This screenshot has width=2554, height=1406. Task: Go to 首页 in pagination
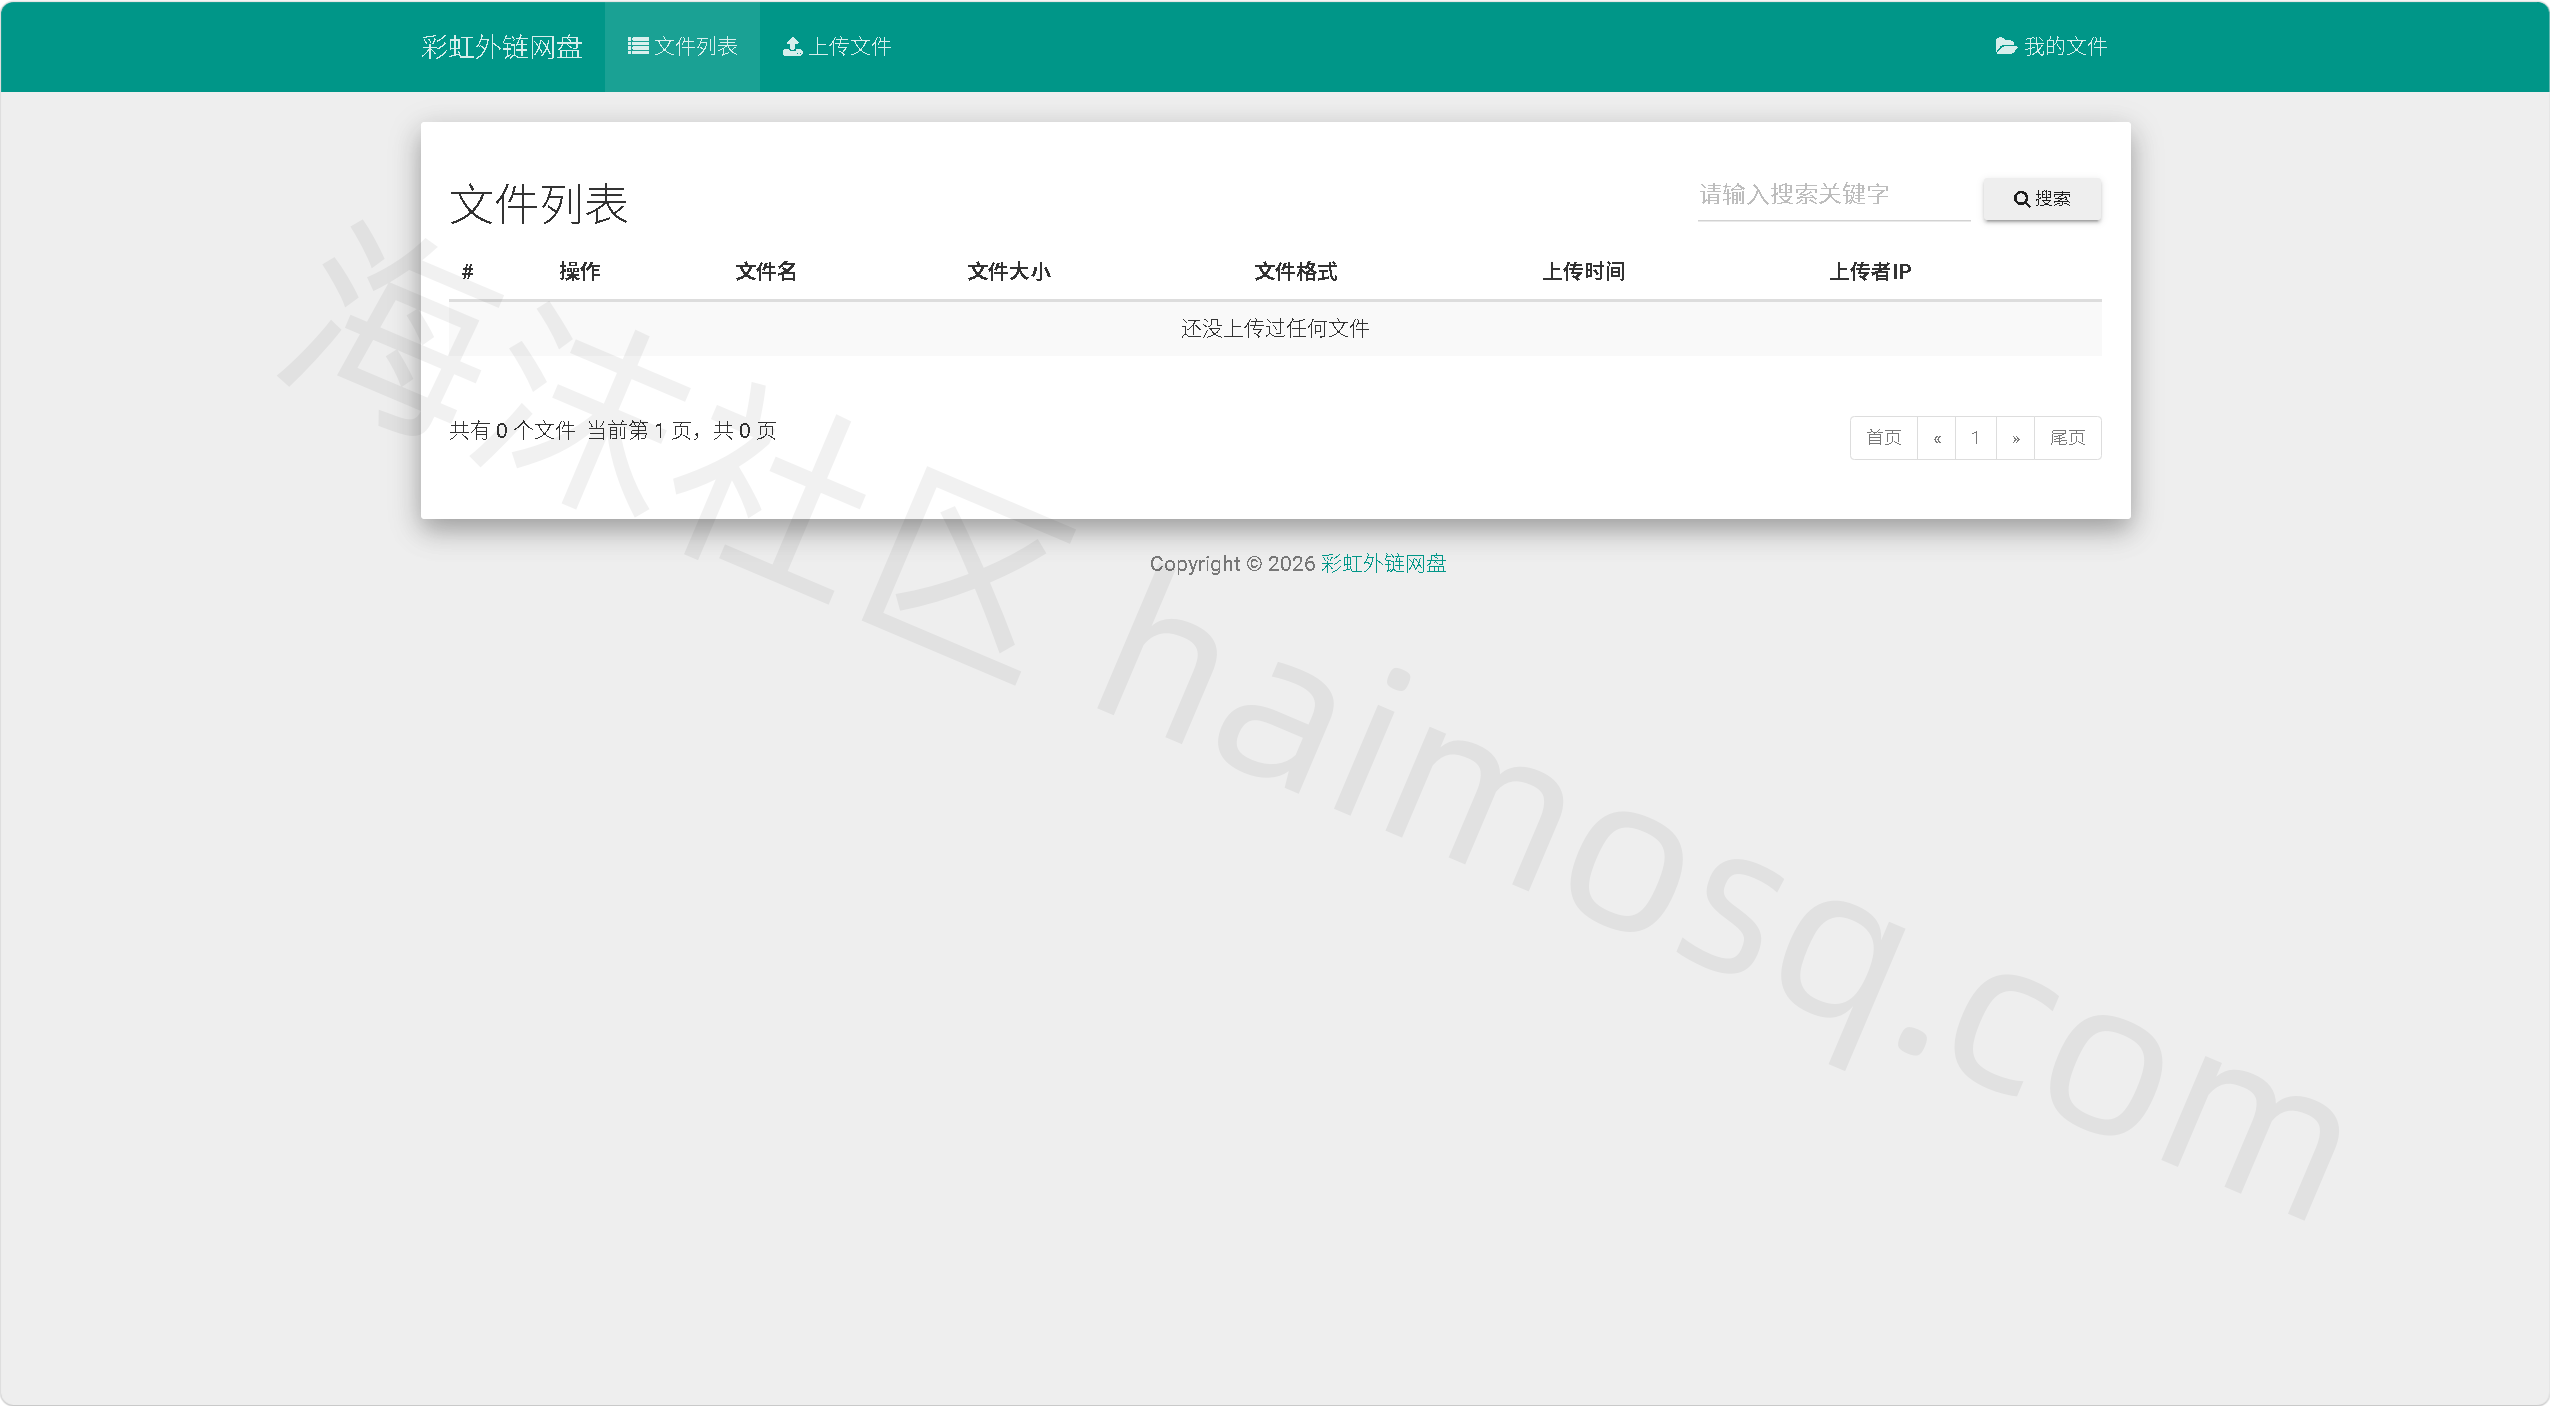(x=1884, y=438)
